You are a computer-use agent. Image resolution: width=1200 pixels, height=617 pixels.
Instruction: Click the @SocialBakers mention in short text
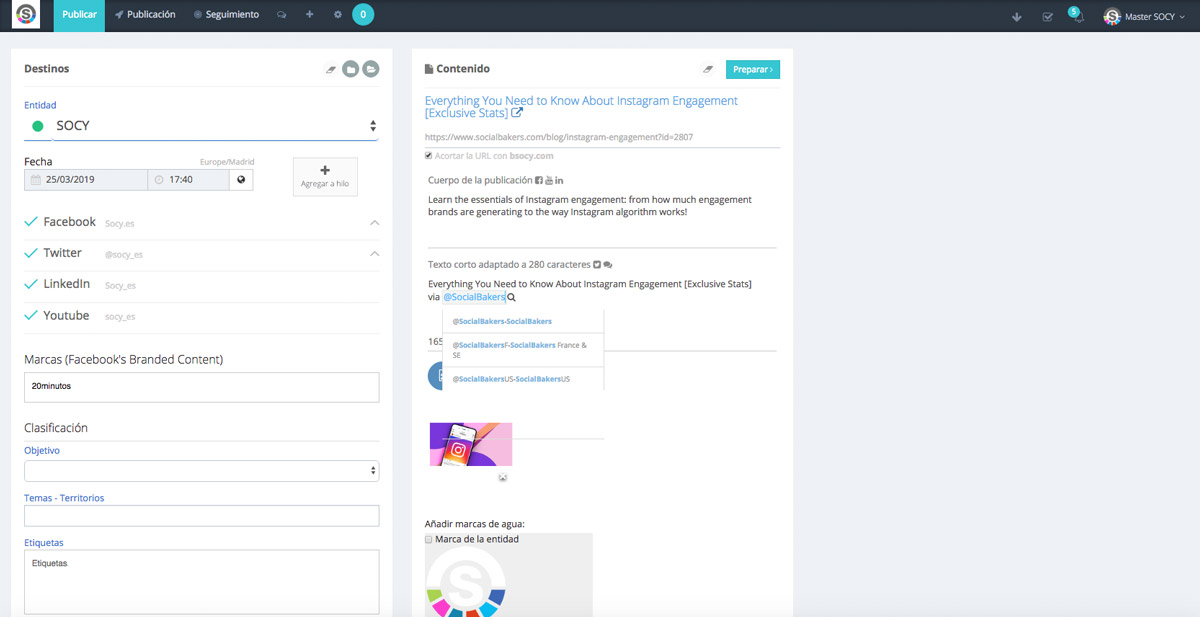474,297
